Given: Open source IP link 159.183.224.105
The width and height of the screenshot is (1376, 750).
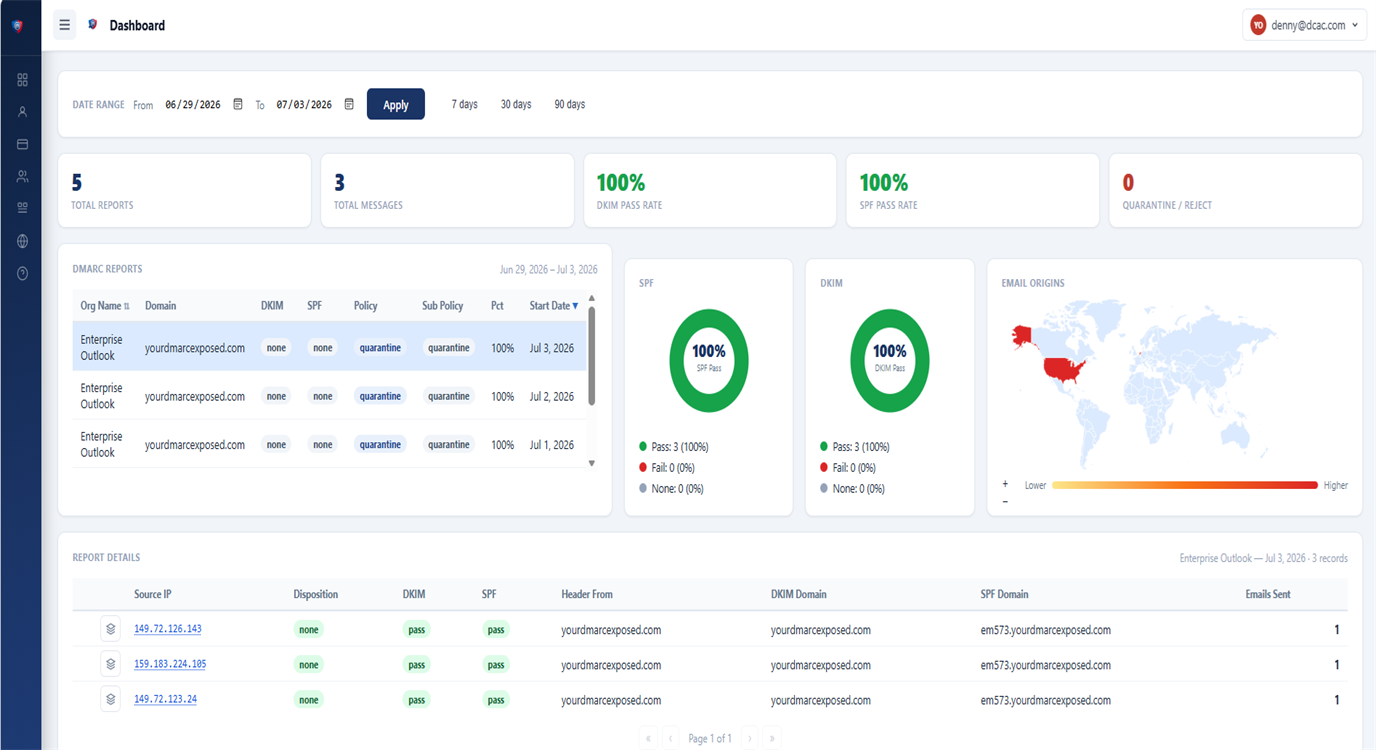Looking at the screenshot, I should tap(171, 664).
